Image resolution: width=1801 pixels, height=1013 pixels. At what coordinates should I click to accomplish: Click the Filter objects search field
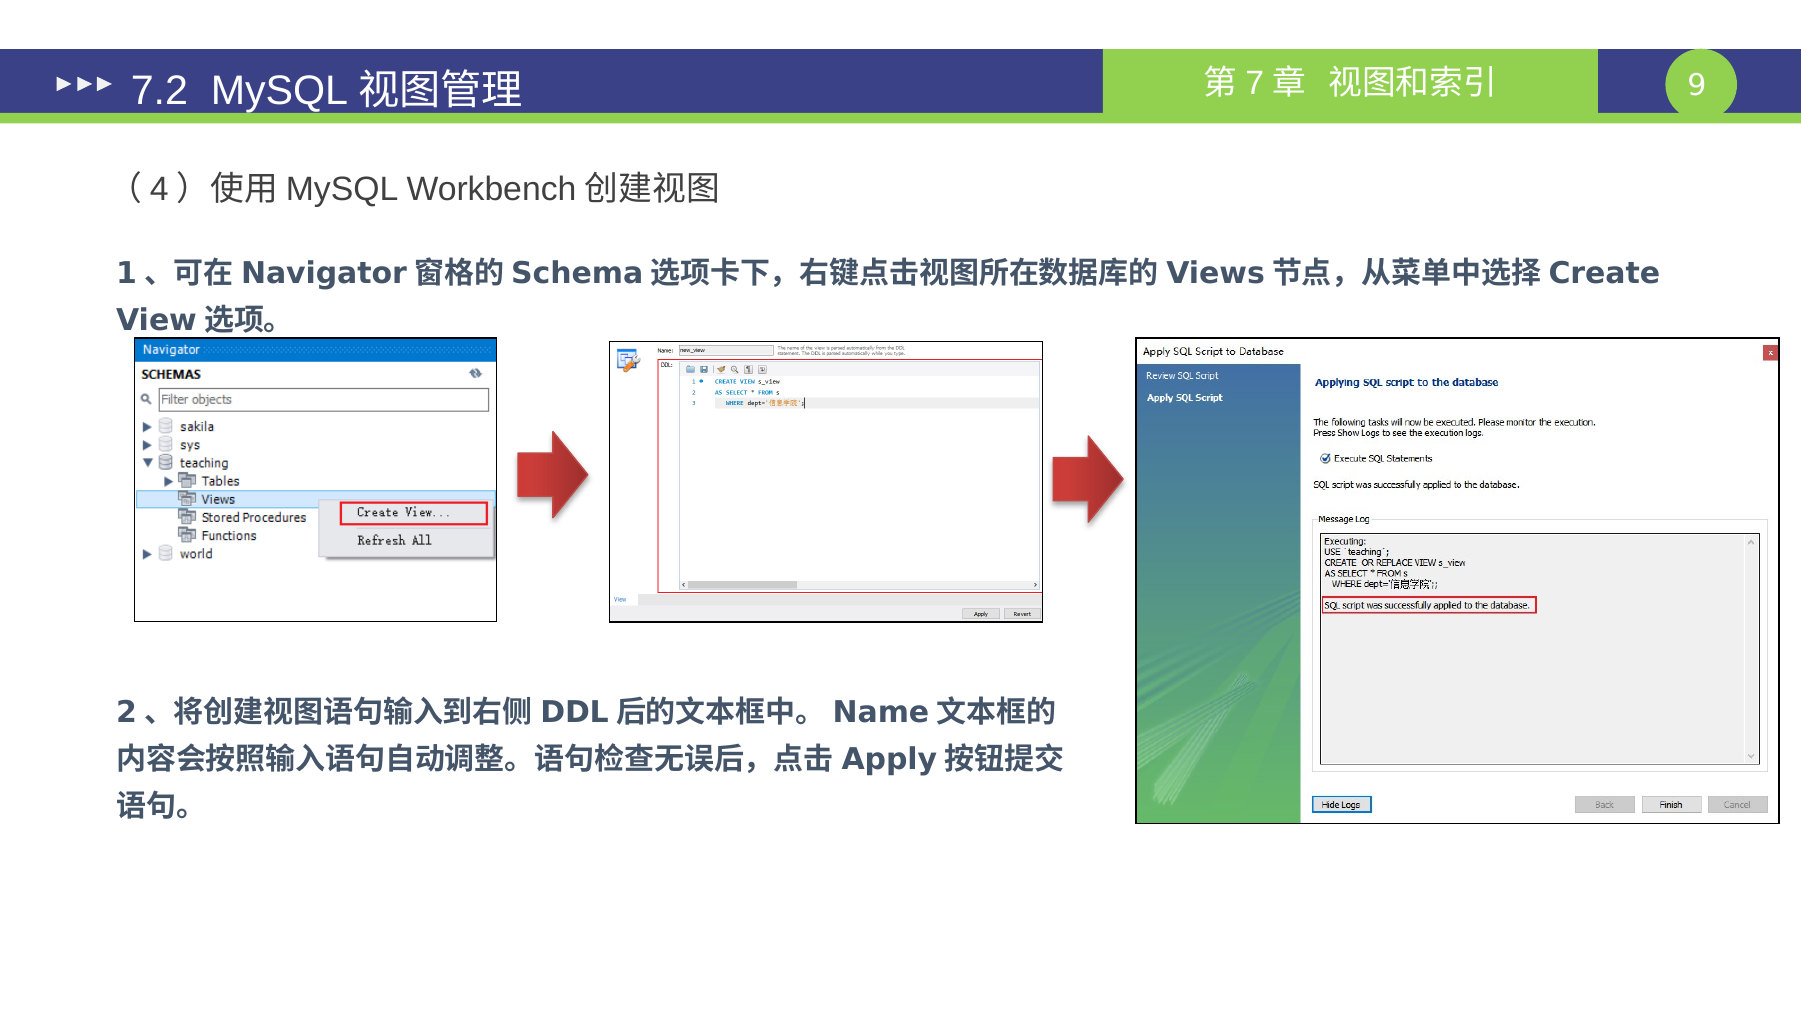coord(324,400)
